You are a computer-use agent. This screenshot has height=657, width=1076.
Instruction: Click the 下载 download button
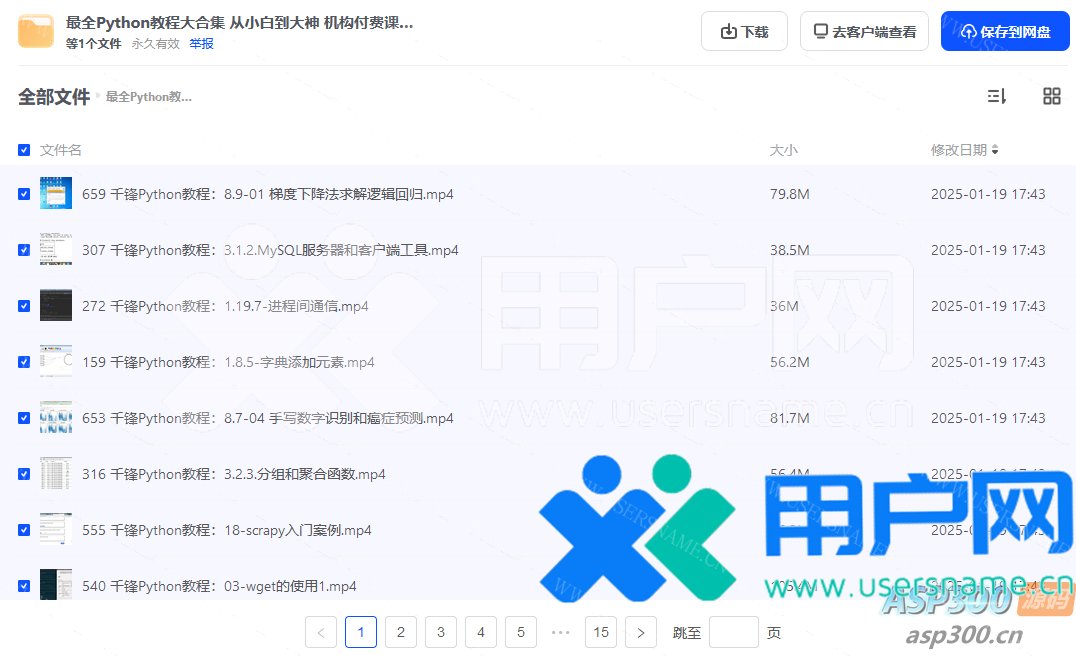[744, 32]
